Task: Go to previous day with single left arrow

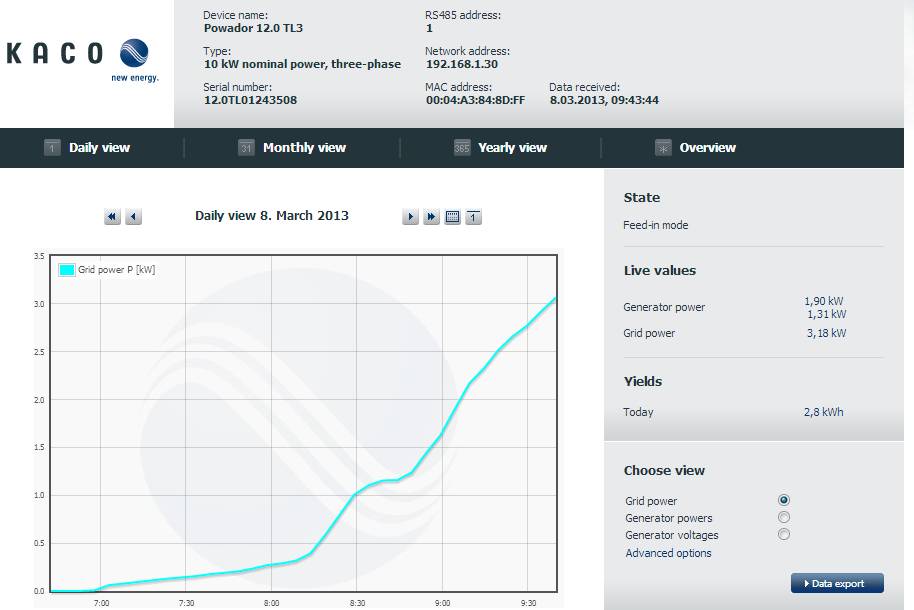Action: tap(133, 217)
